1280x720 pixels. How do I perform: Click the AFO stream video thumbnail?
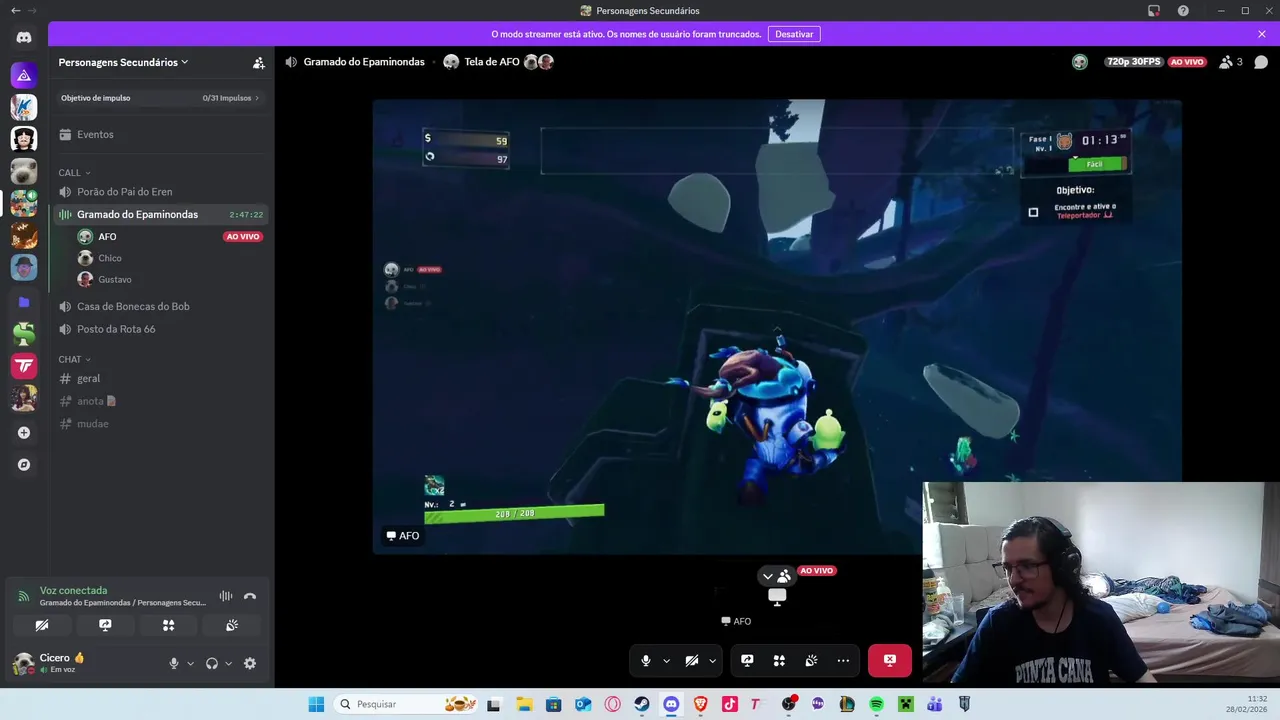(777, 596)
